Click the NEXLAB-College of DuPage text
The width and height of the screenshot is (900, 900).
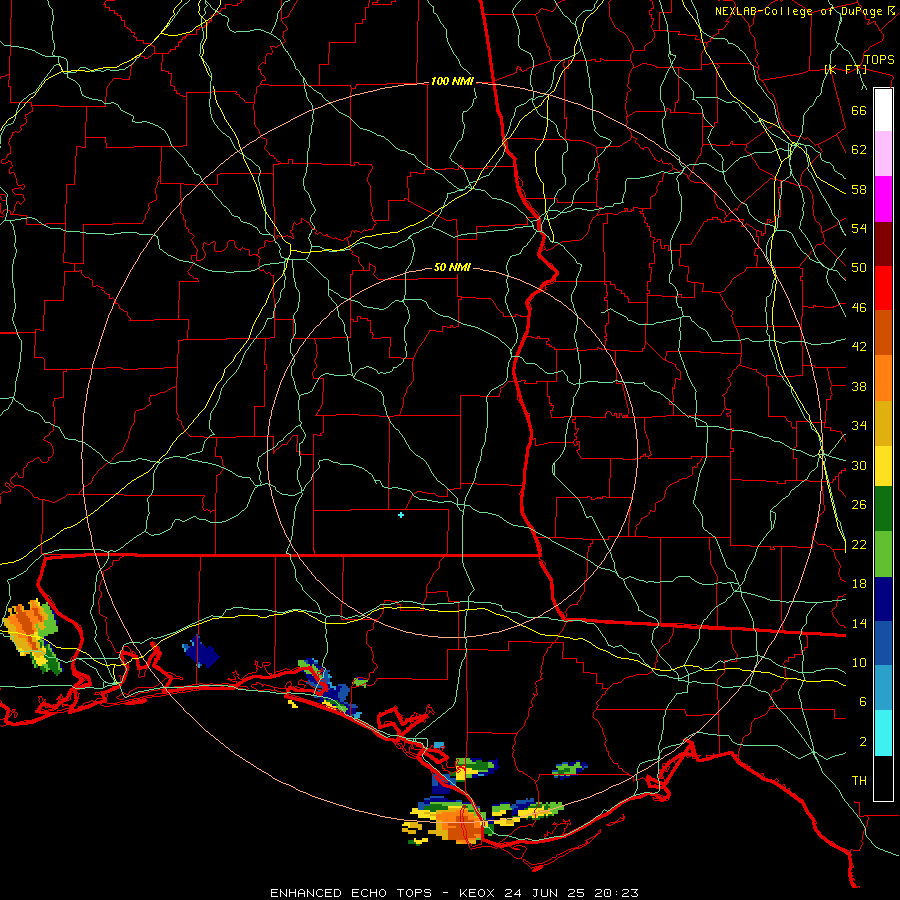click(799, 11)
